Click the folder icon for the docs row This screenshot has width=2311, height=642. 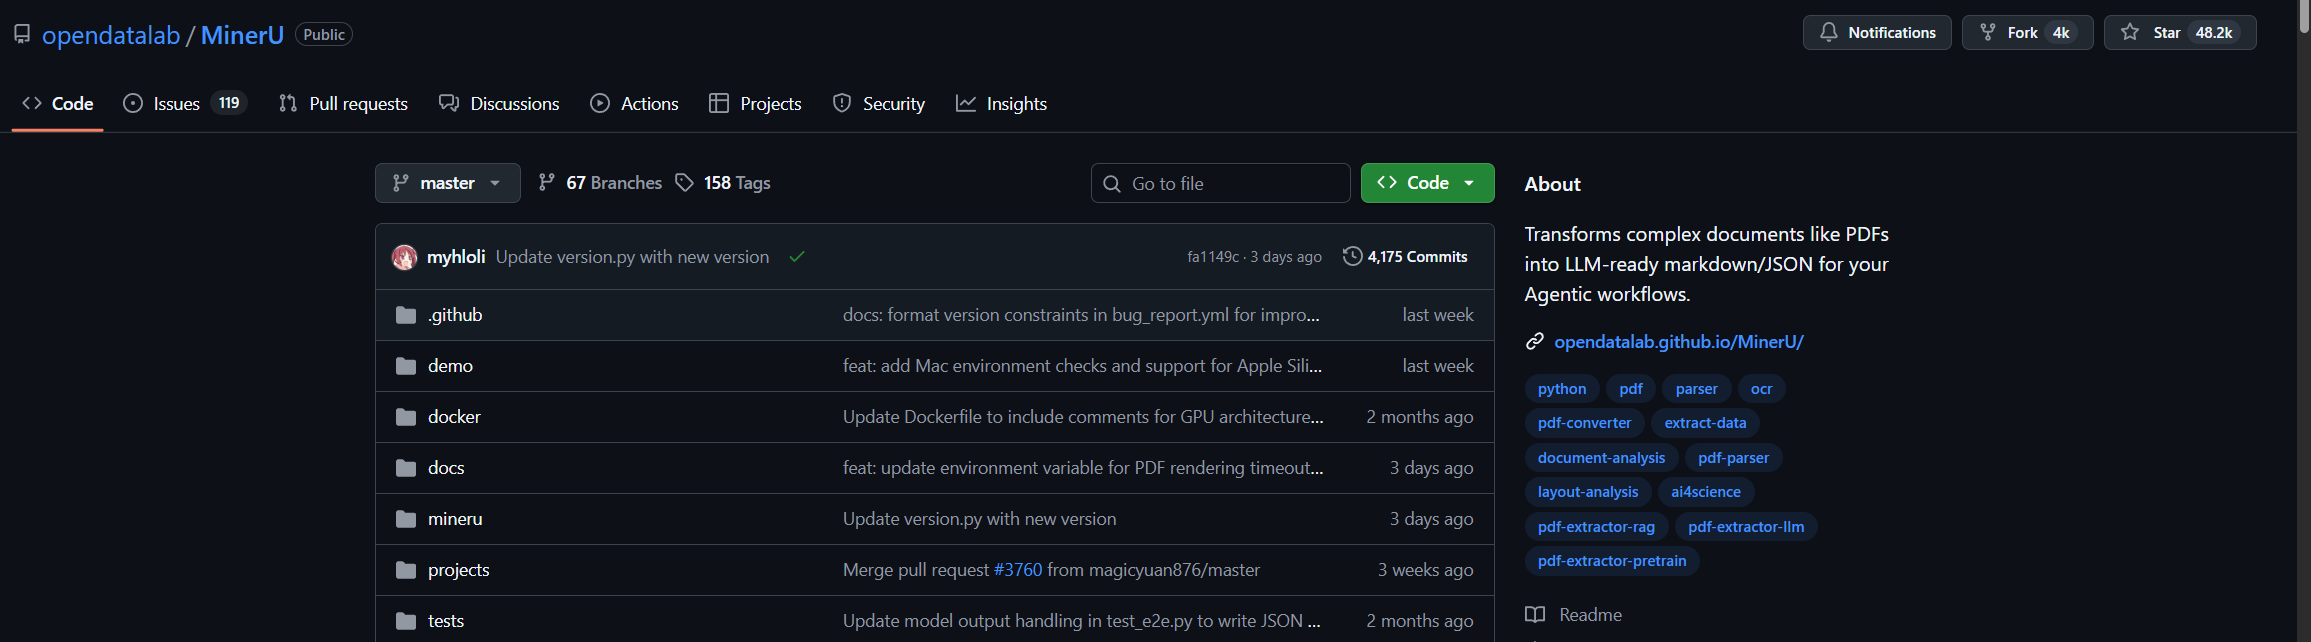406,468
